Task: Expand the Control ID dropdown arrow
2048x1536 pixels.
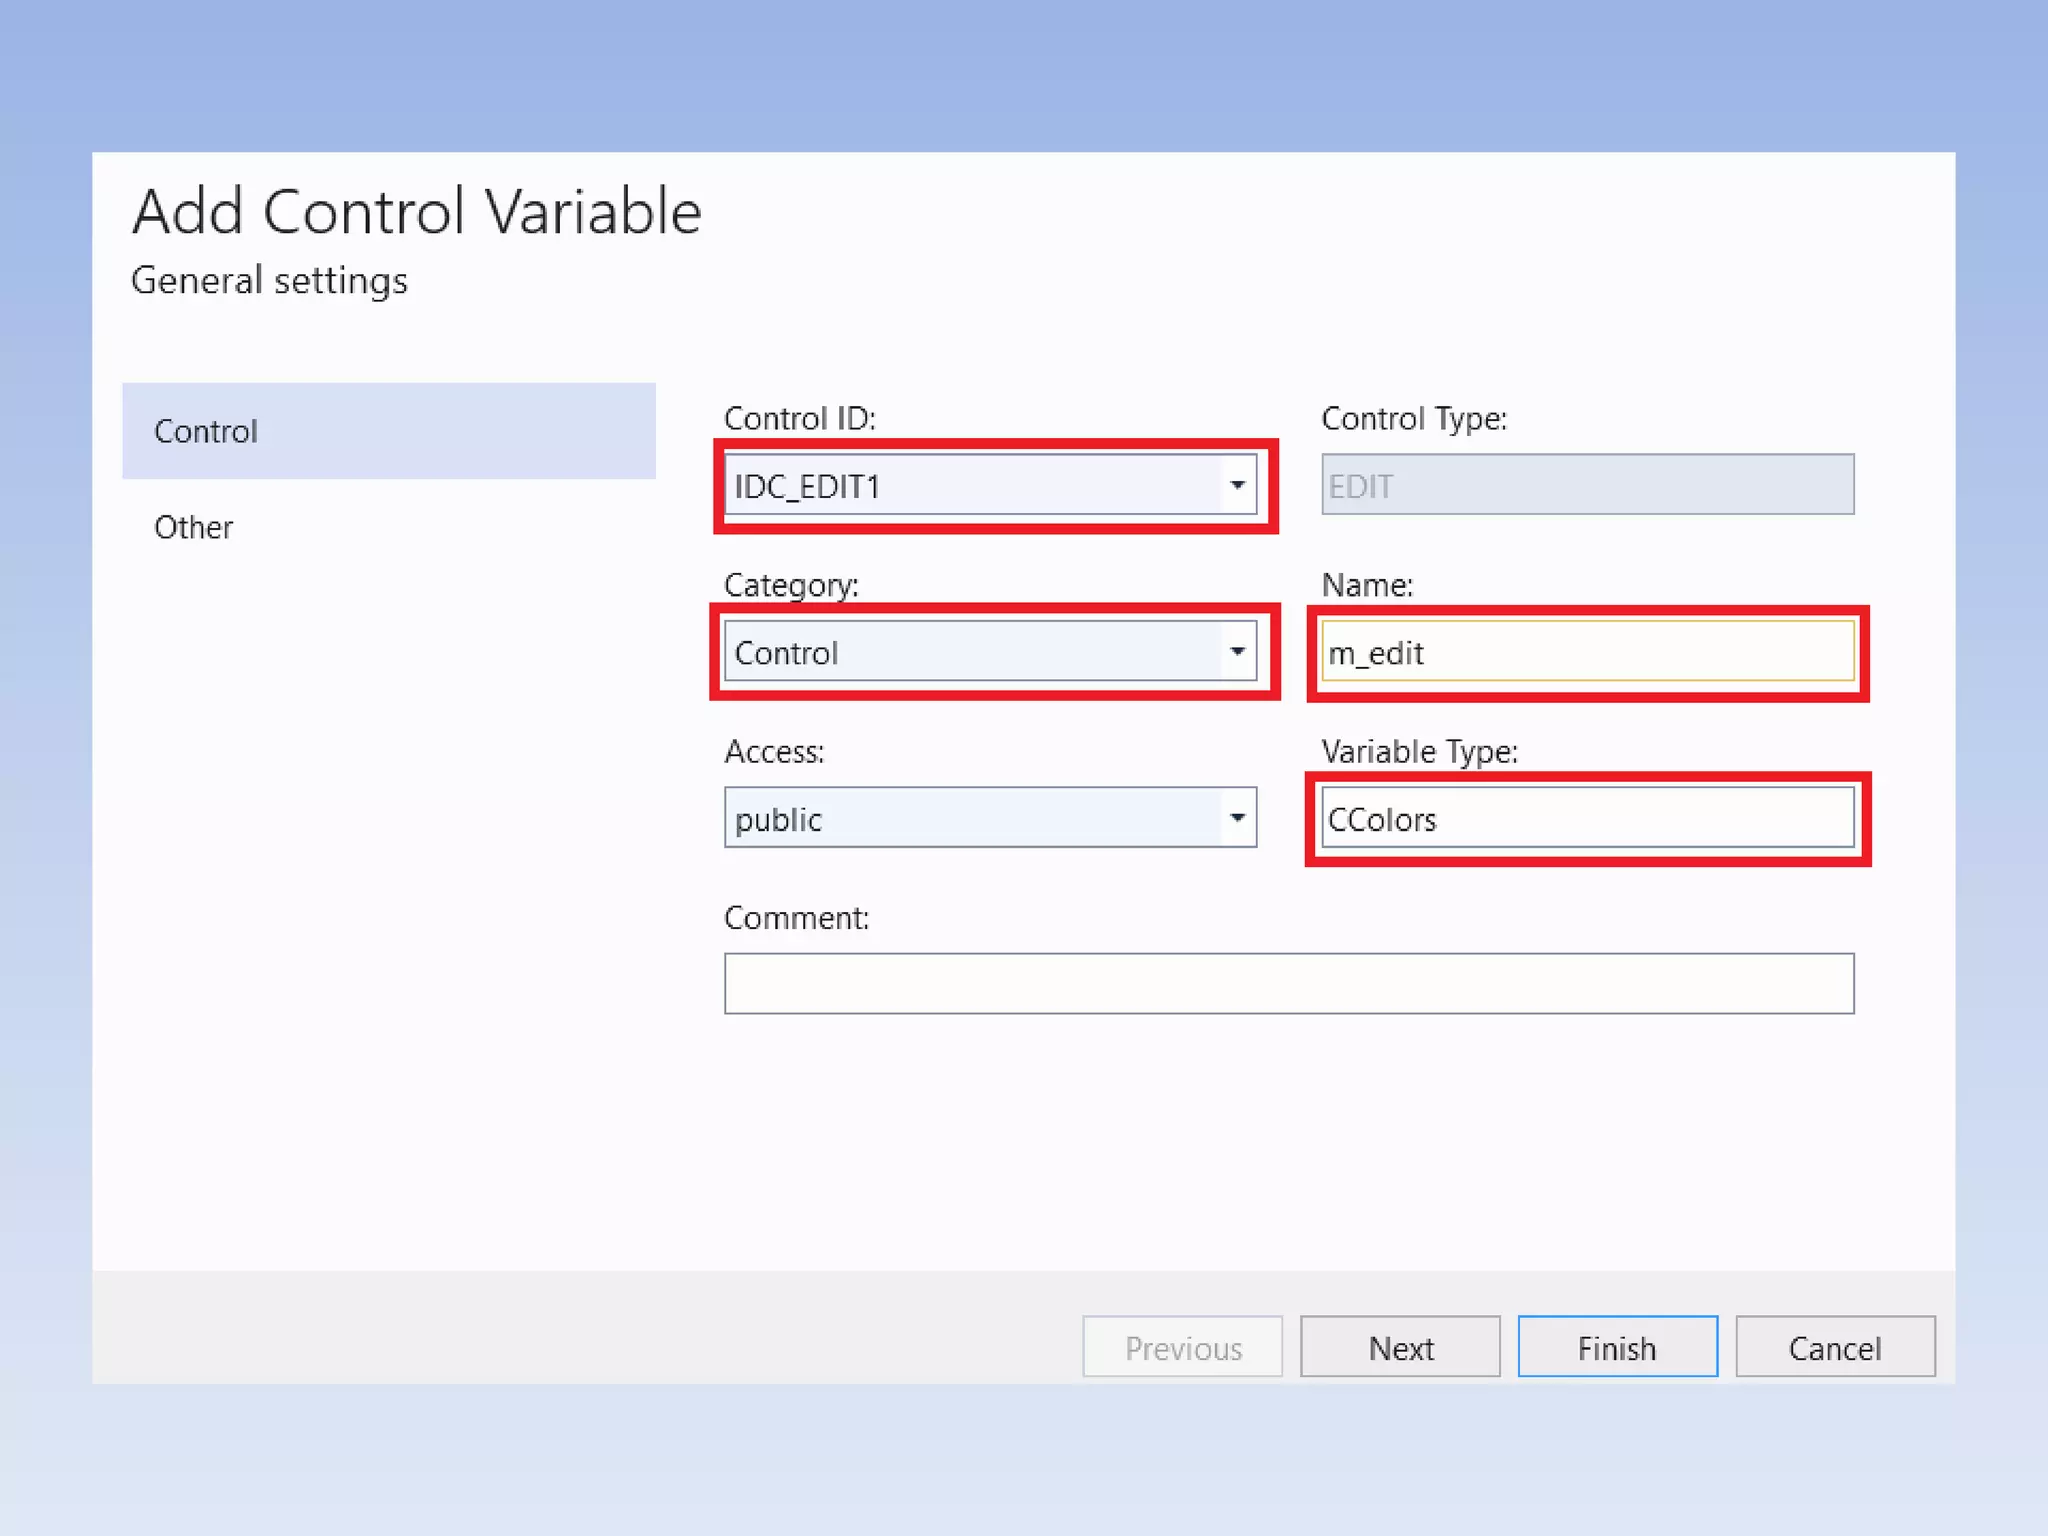Action: [x=1237, y=486]
